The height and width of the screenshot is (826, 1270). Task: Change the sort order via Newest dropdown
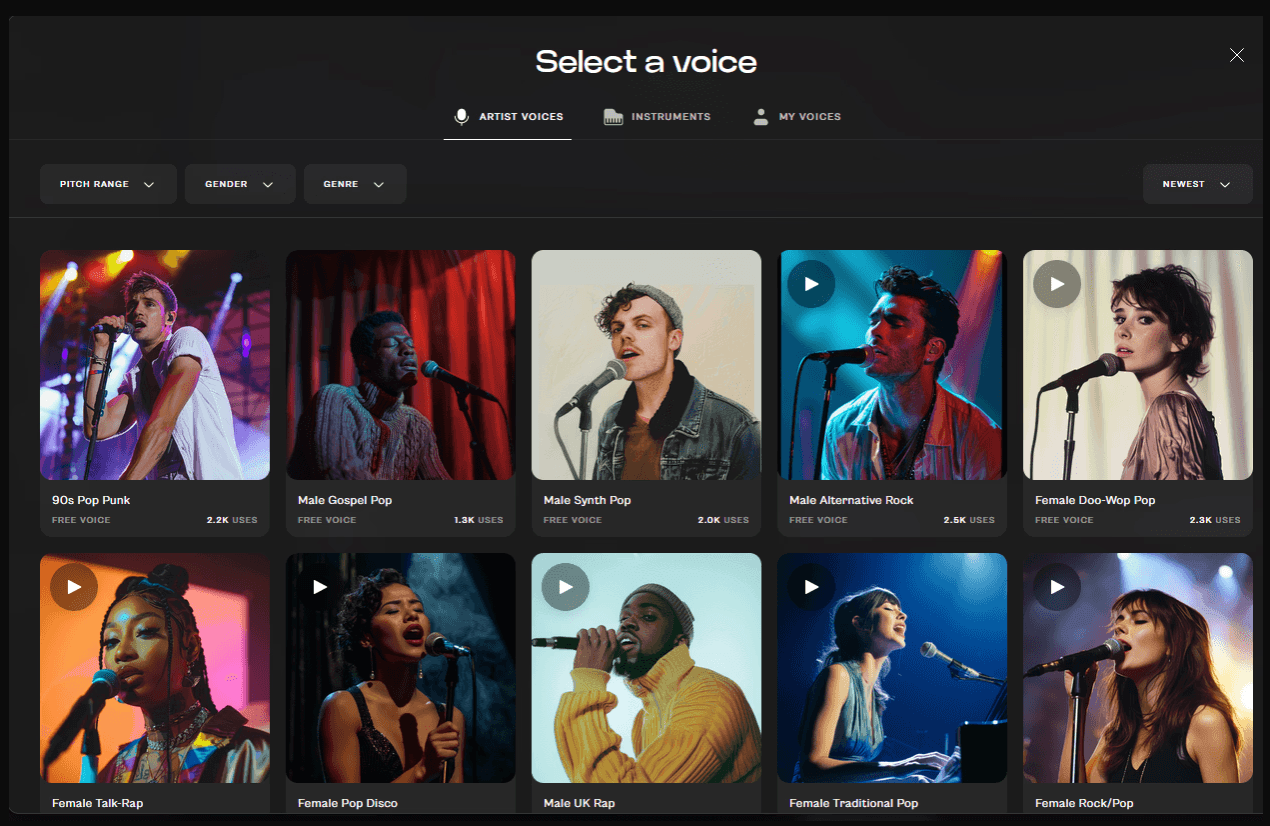click(1197, 184)
